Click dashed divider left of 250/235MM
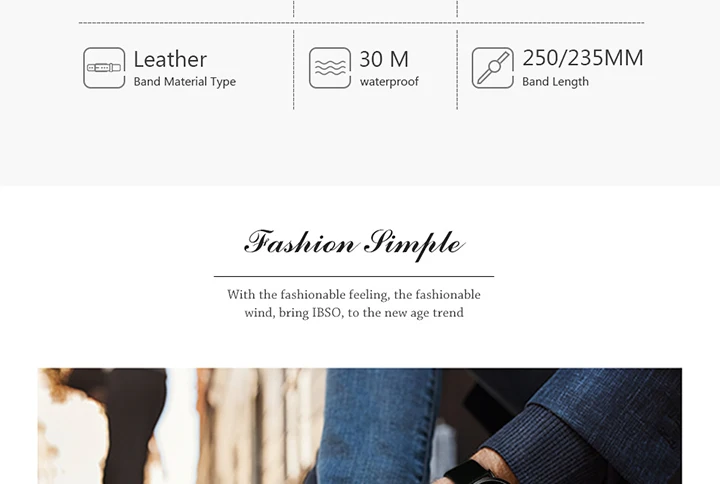This screenshot has width=720, height=484. pyautogui.click(x=457, y=70)
